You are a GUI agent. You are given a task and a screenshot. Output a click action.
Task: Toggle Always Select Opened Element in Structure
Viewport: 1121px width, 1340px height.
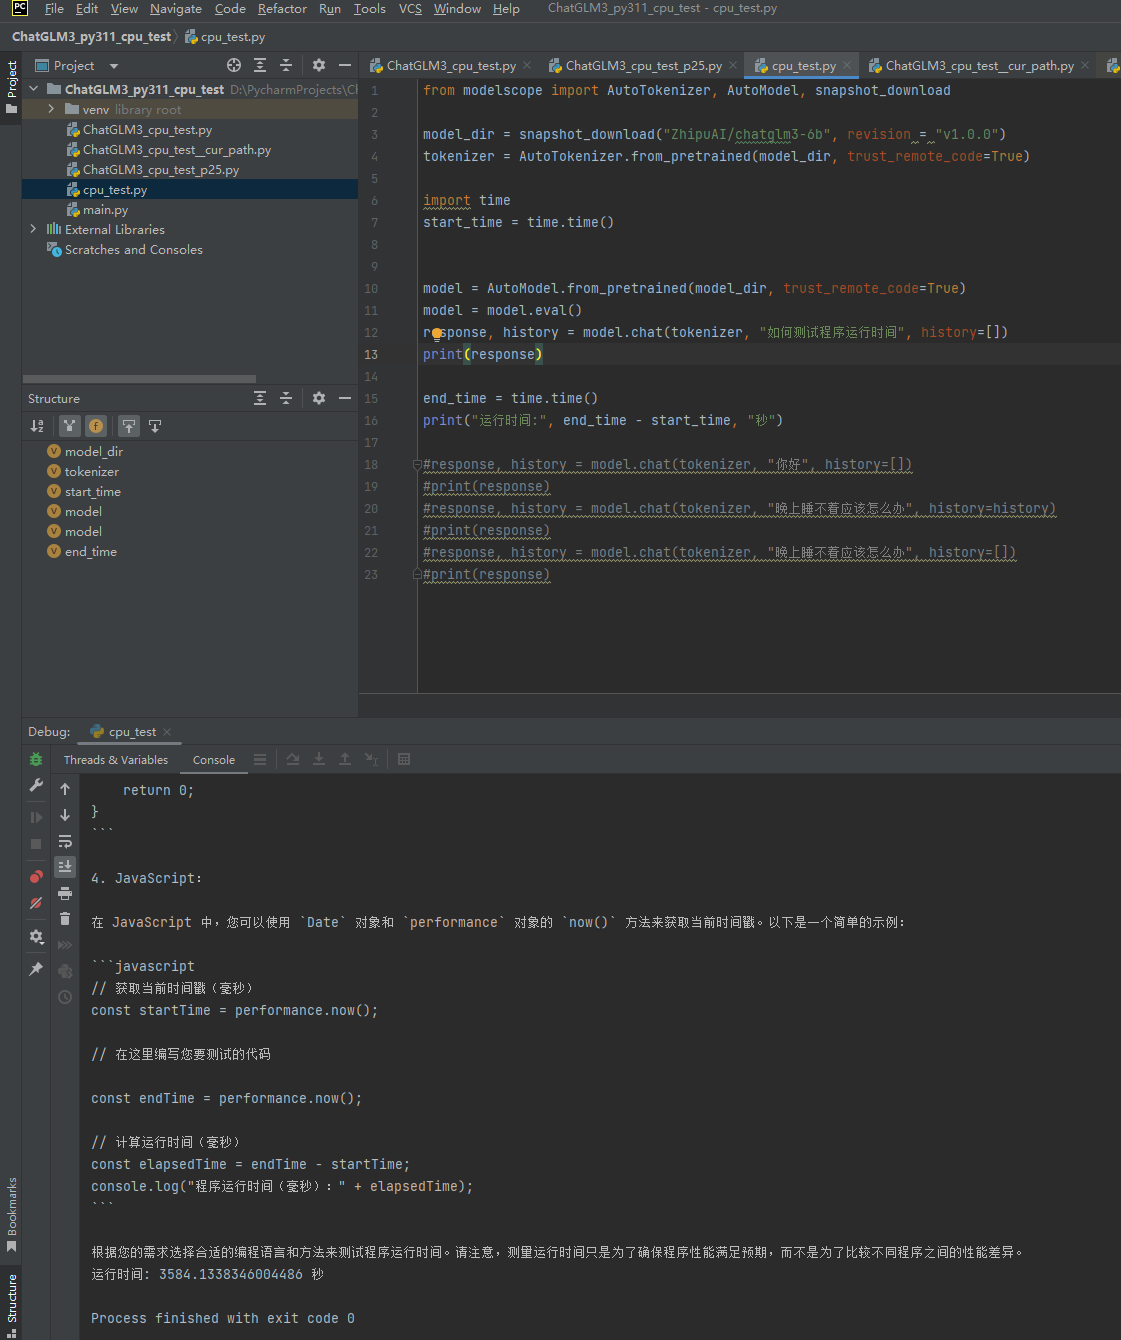pos(129,426)
